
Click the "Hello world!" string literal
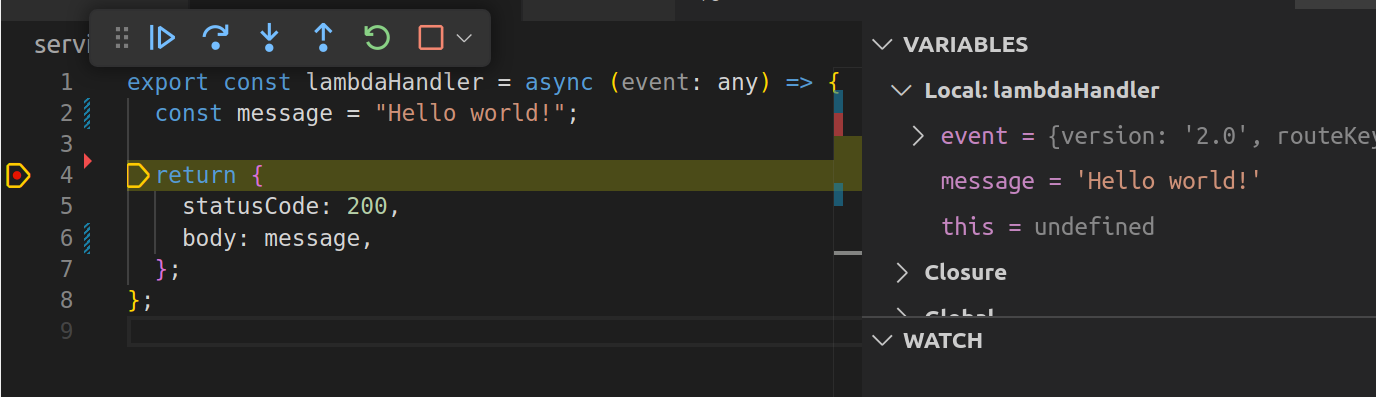tap(471, 113)
